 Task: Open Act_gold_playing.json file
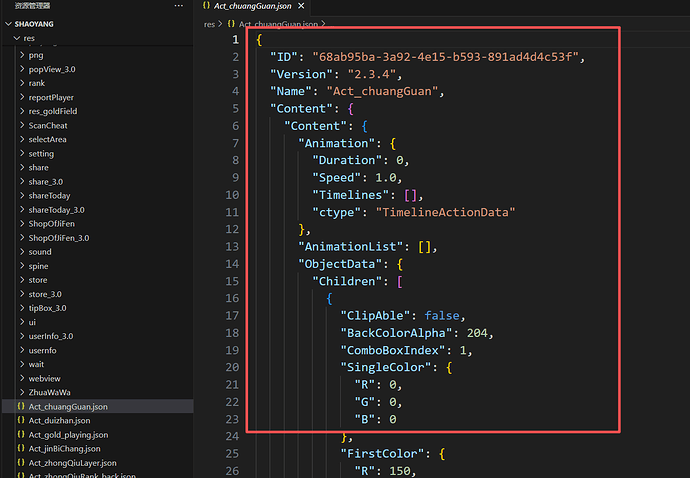tap(68, 435)
